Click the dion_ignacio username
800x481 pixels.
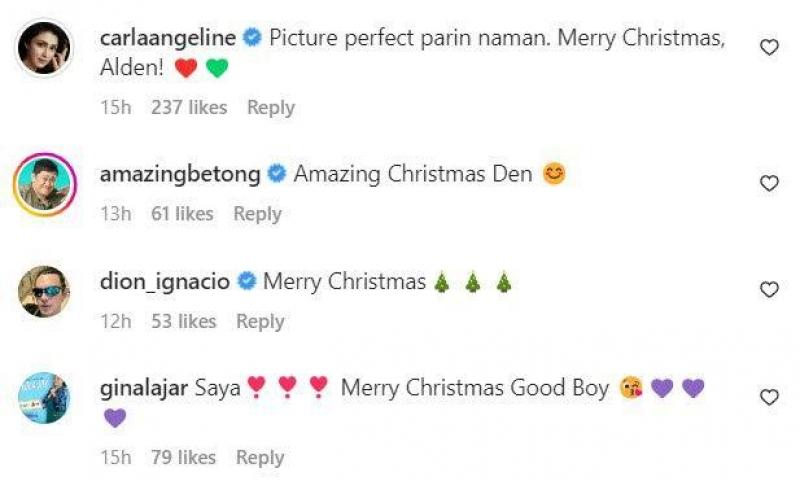[x=165, y=282]
